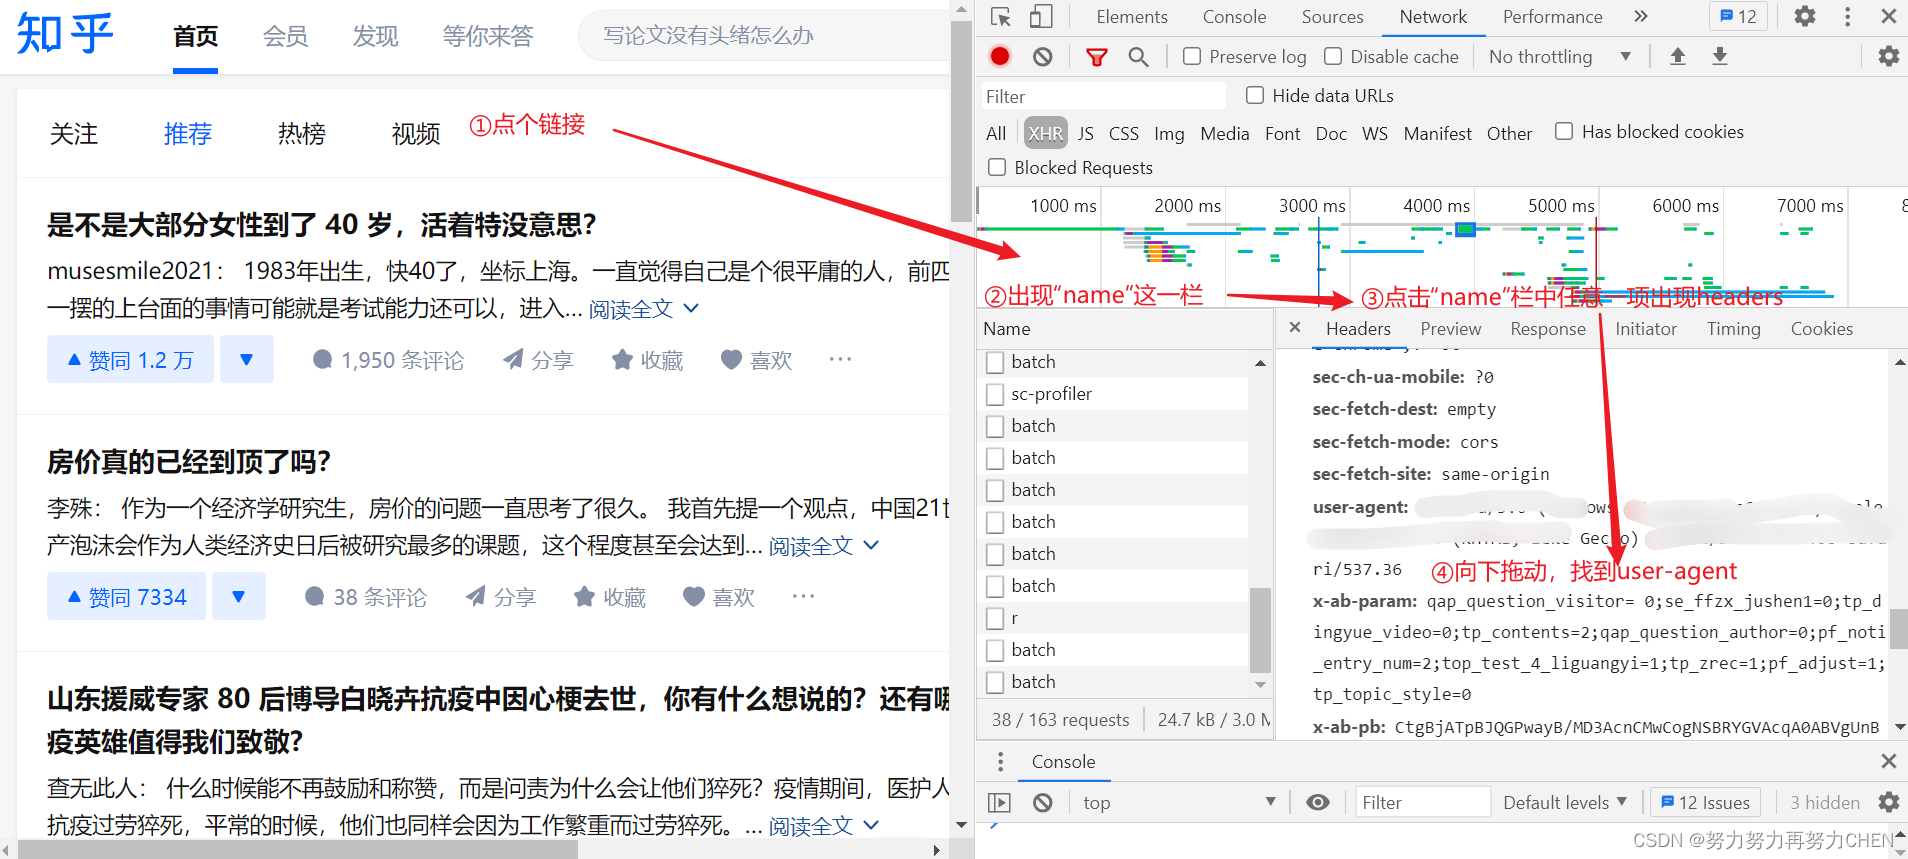Open console drawer three-dot menu
The height and width of the screenshot is (859, 1908).
point(1000,762)
